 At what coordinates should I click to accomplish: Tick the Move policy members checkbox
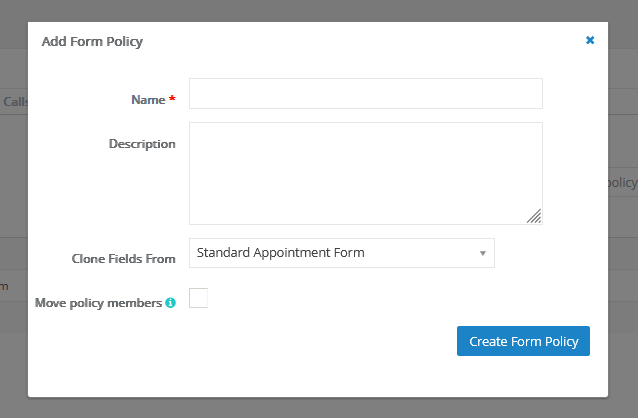click(x=198, y=298)
